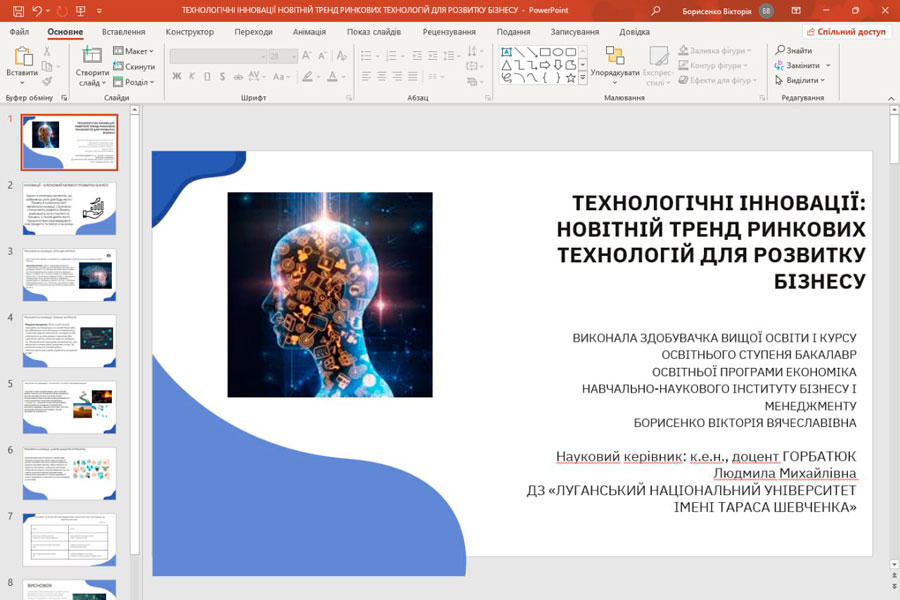Viewport: 900px width, 600px height.
Task: Click the Undo arrow icon
Action: tap(37, 10)
